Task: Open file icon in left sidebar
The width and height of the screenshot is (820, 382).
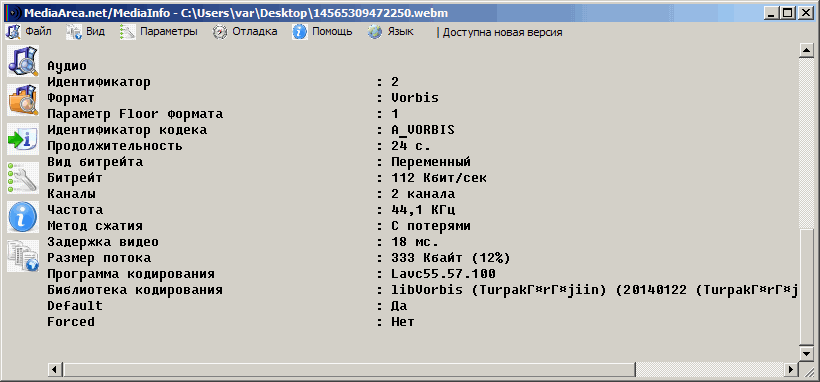Action: click(x=22, y=61)
